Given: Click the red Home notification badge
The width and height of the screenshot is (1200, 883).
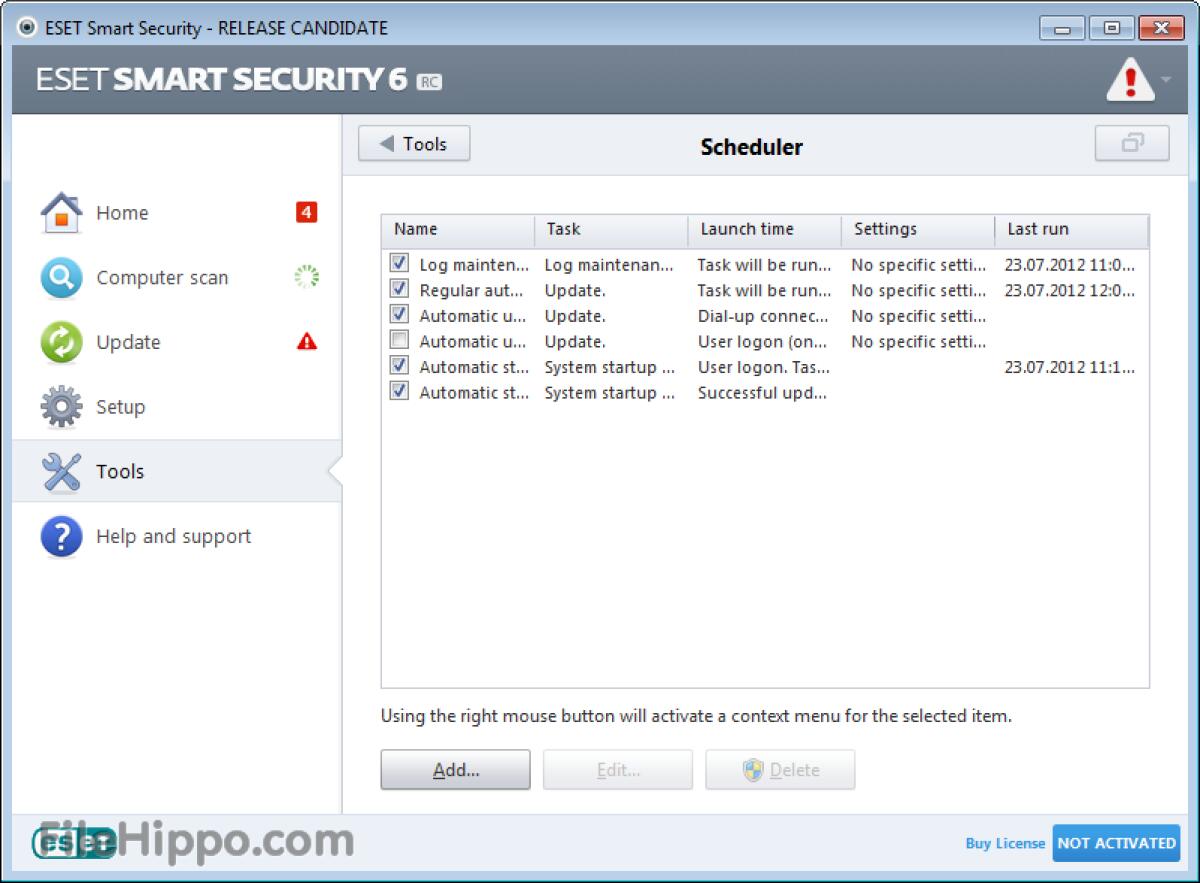Looking at the screenshot, I should (x=306, y=212).
